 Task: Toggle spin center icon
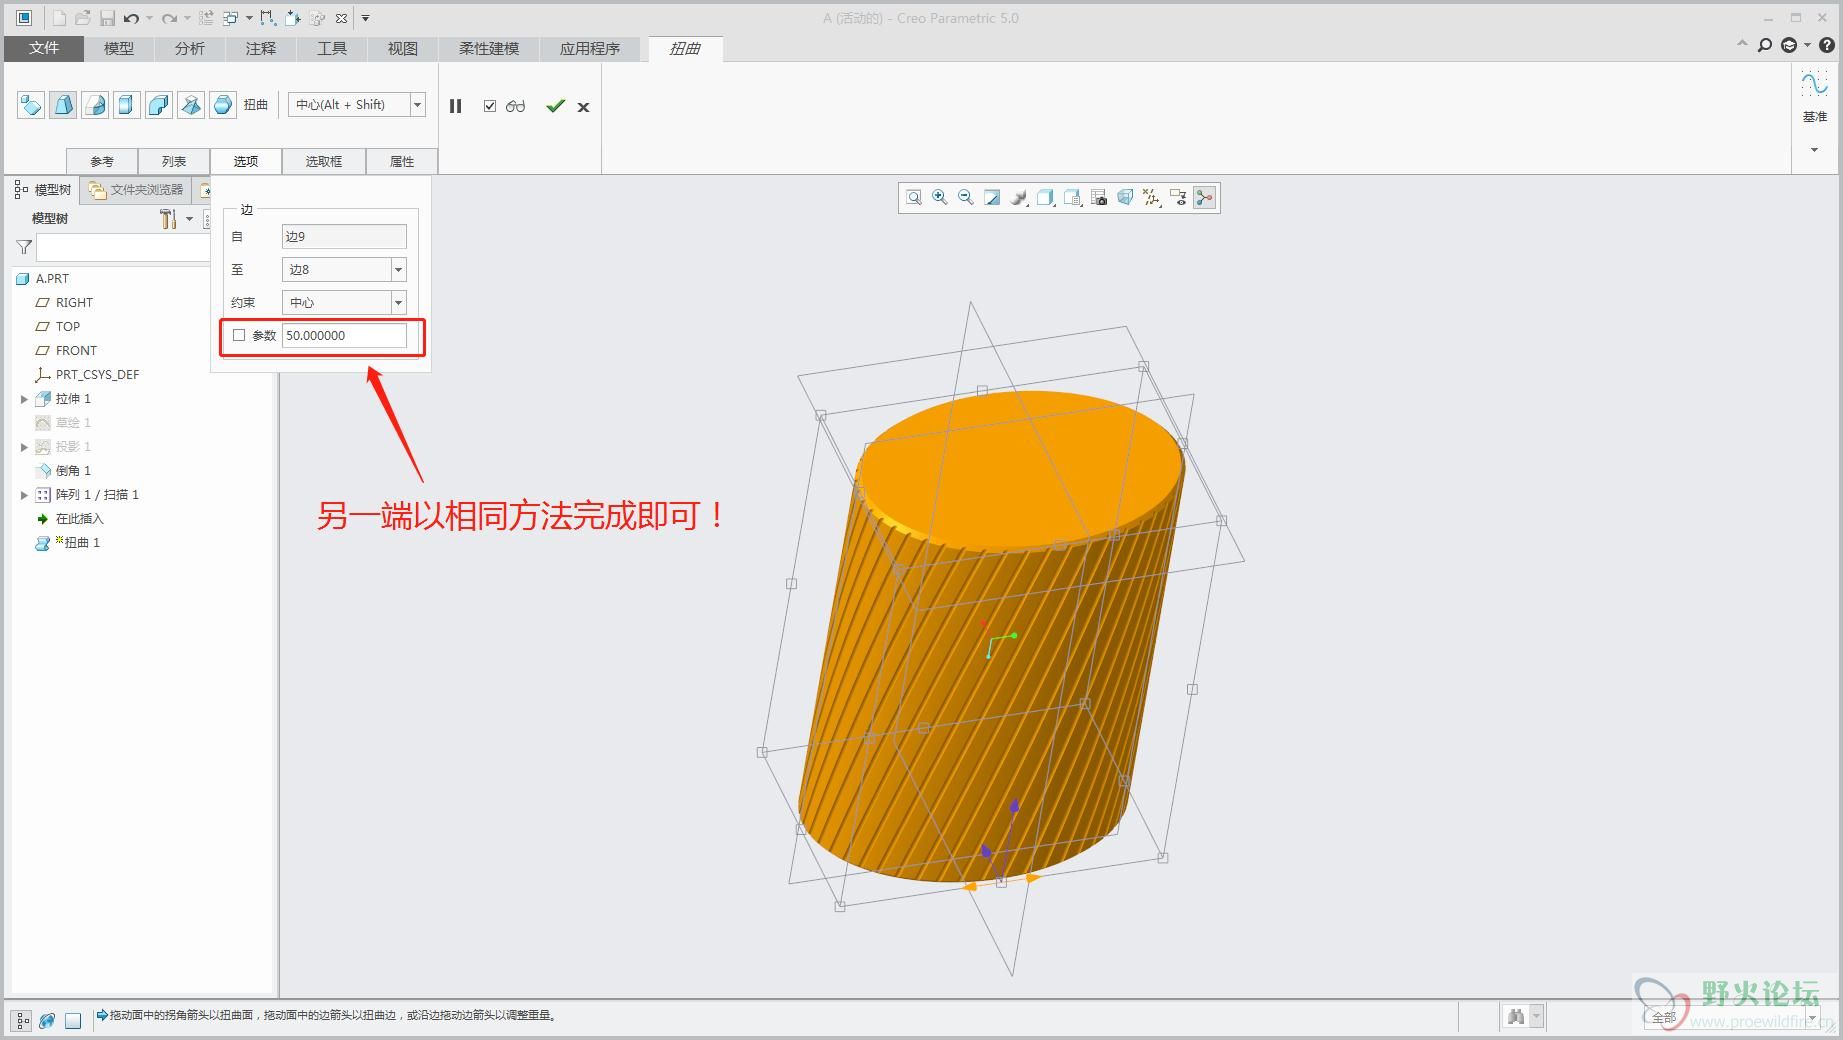[1205, 198]
